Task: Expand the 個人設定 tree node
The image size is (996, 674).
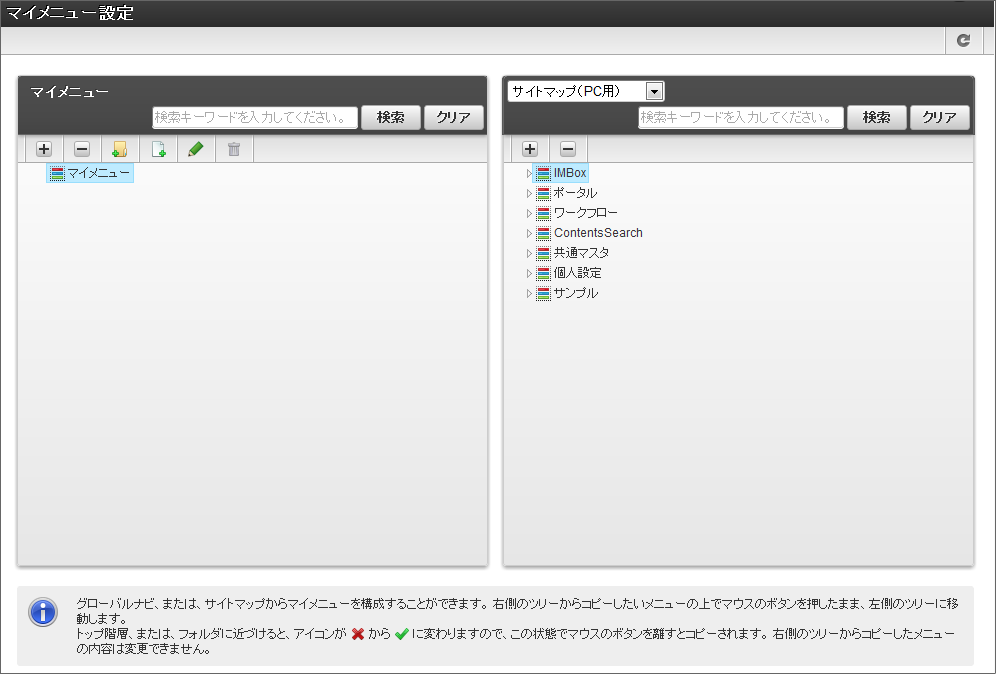Action: 528,273
